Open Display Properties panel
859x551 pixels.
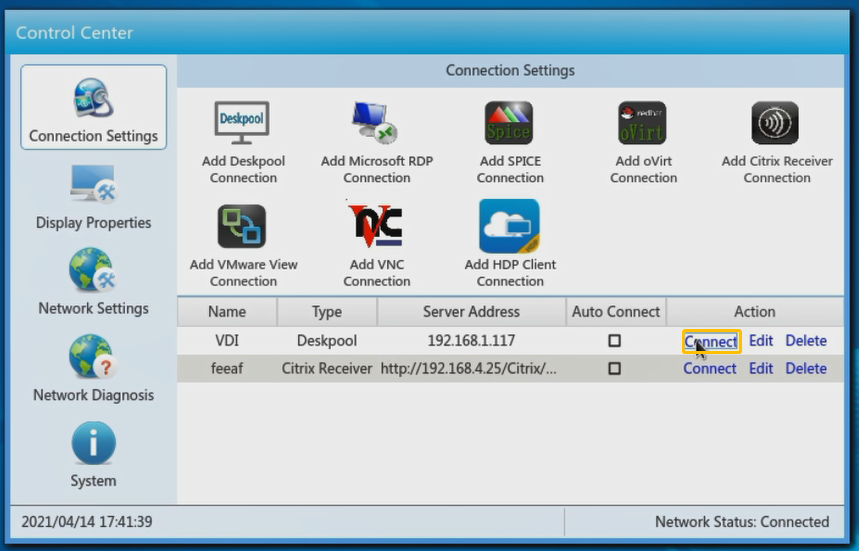94,197
